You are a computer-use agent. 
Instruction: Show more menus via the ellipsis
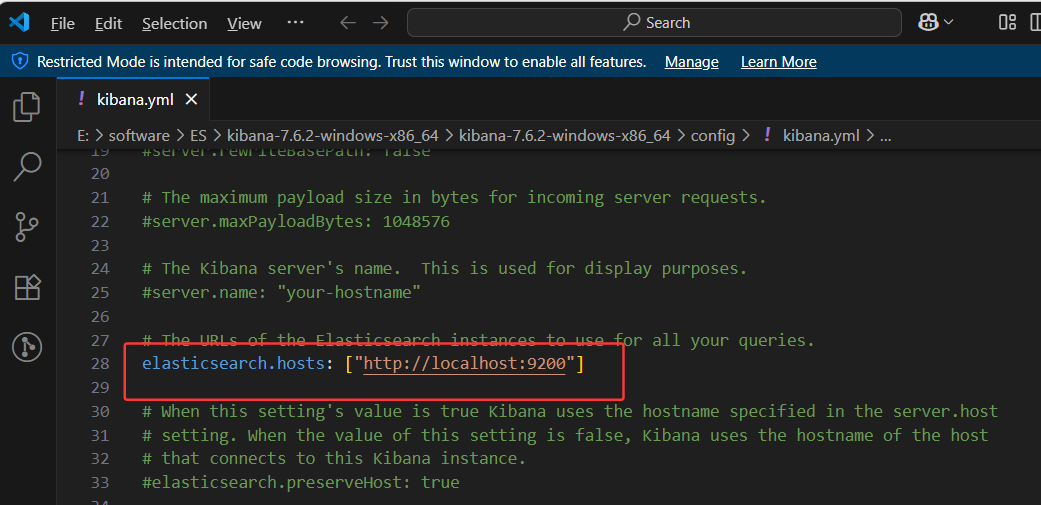click(x=295, y=23)
